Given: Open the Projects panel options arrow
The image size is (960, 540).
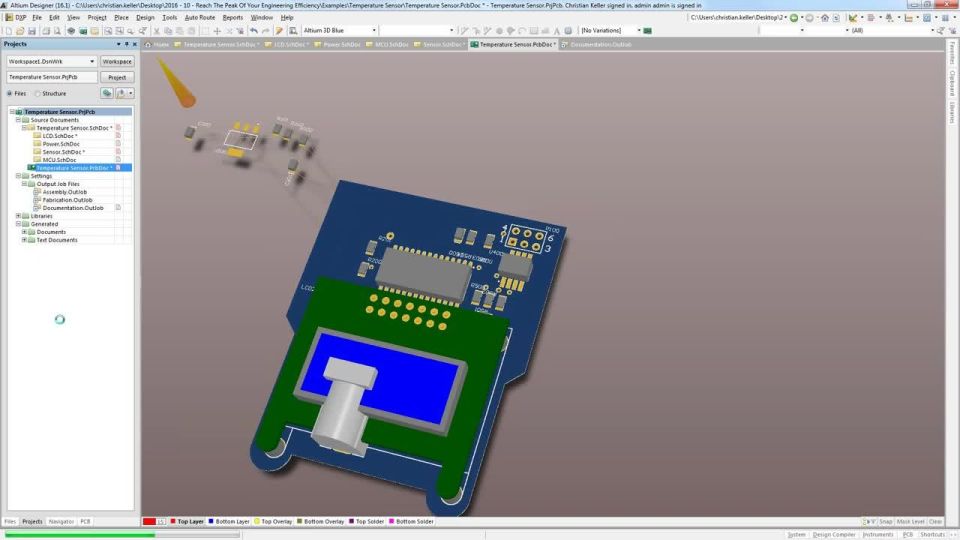Looking at the screenshot, I should 119,44.
